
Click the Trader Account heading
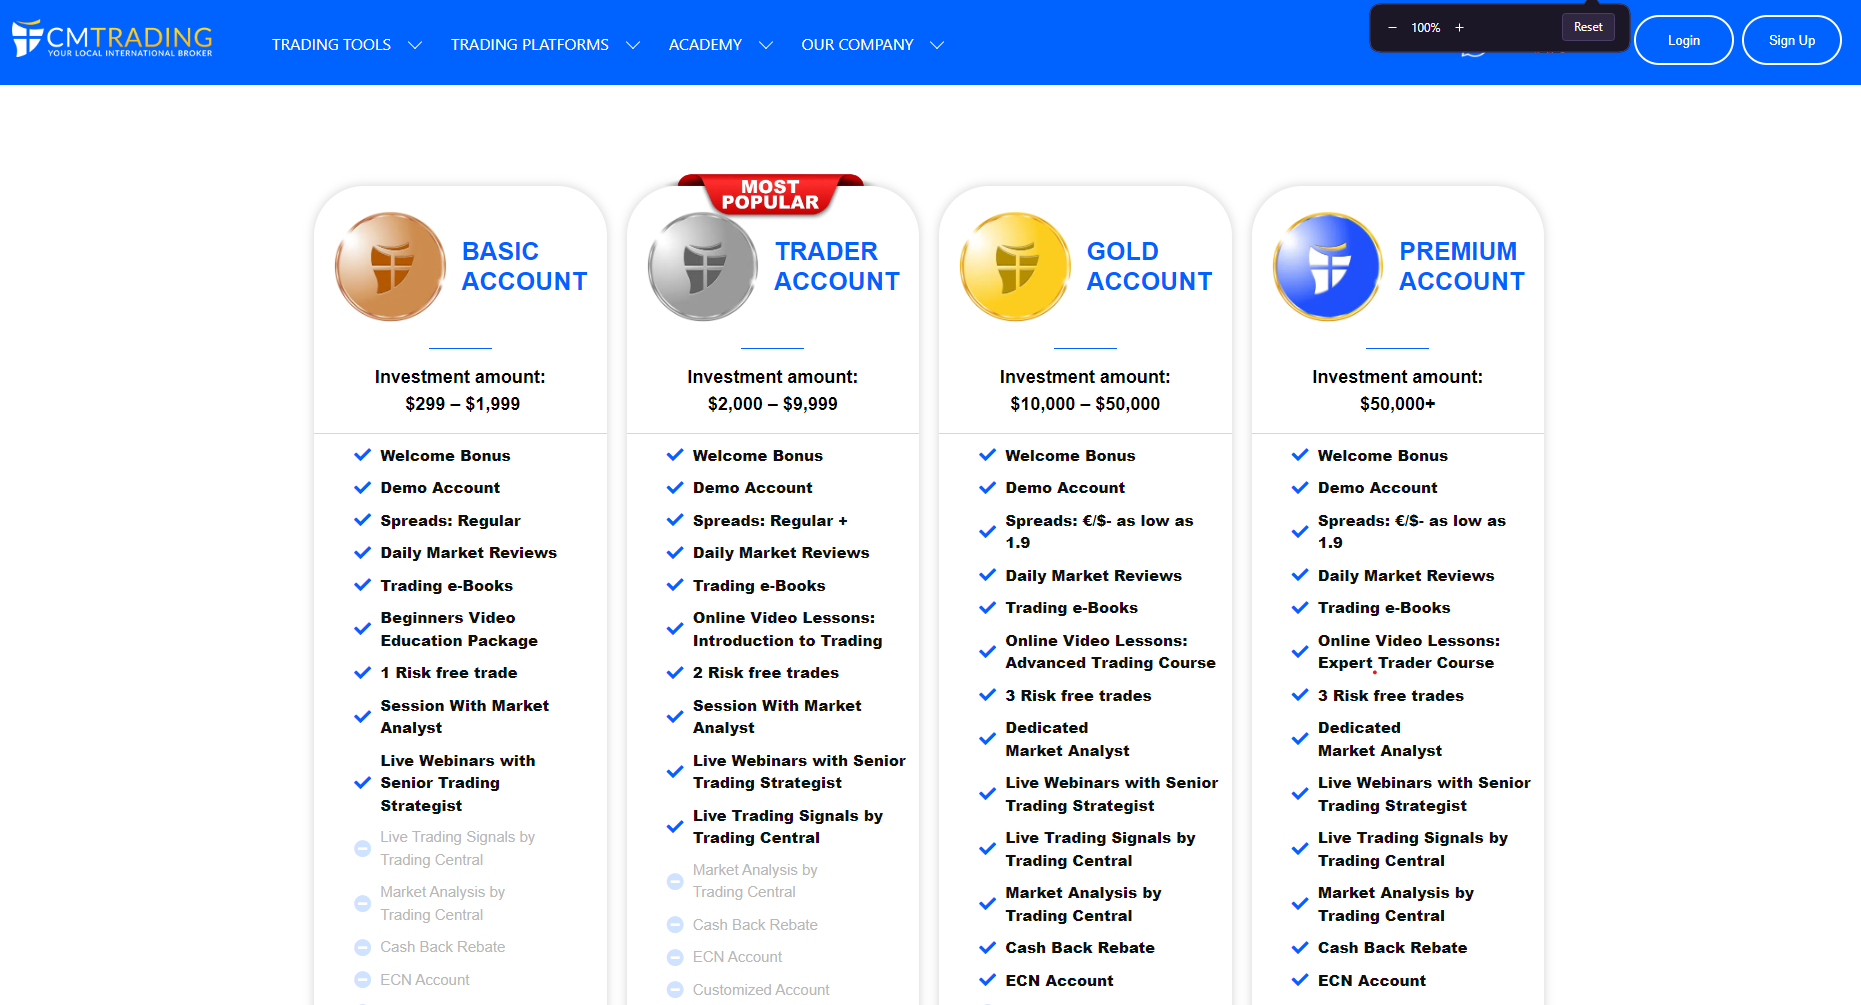837,266
